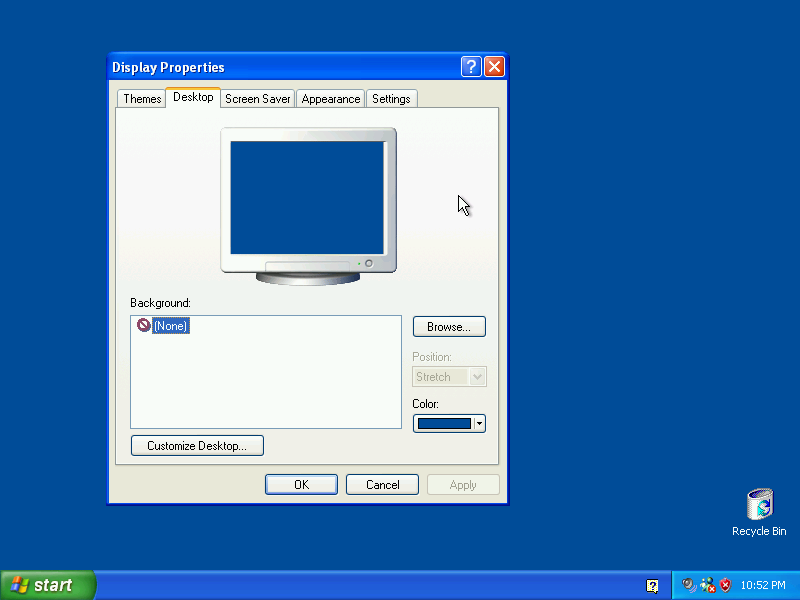This screenshot has width=800, height=600.
Task: Confirm with the OK button
Action: pos(301,485)
